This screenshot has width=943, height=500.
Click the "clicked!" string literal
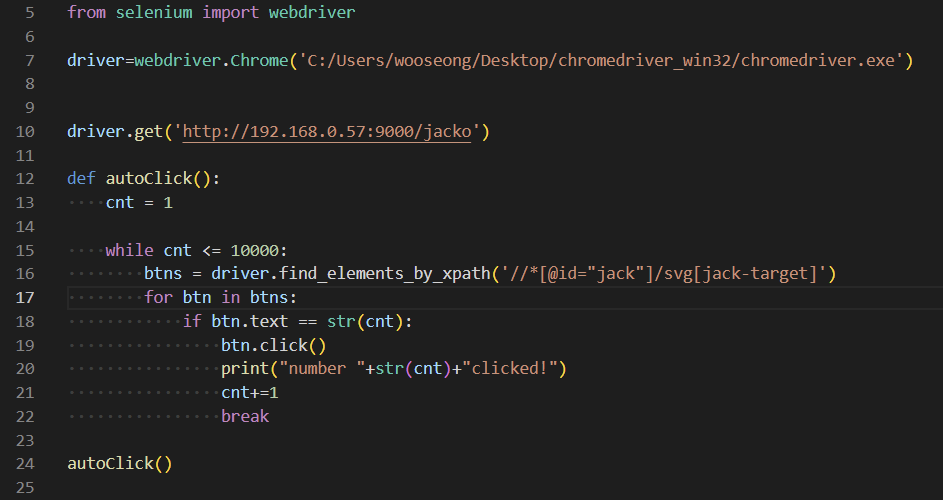509,368
